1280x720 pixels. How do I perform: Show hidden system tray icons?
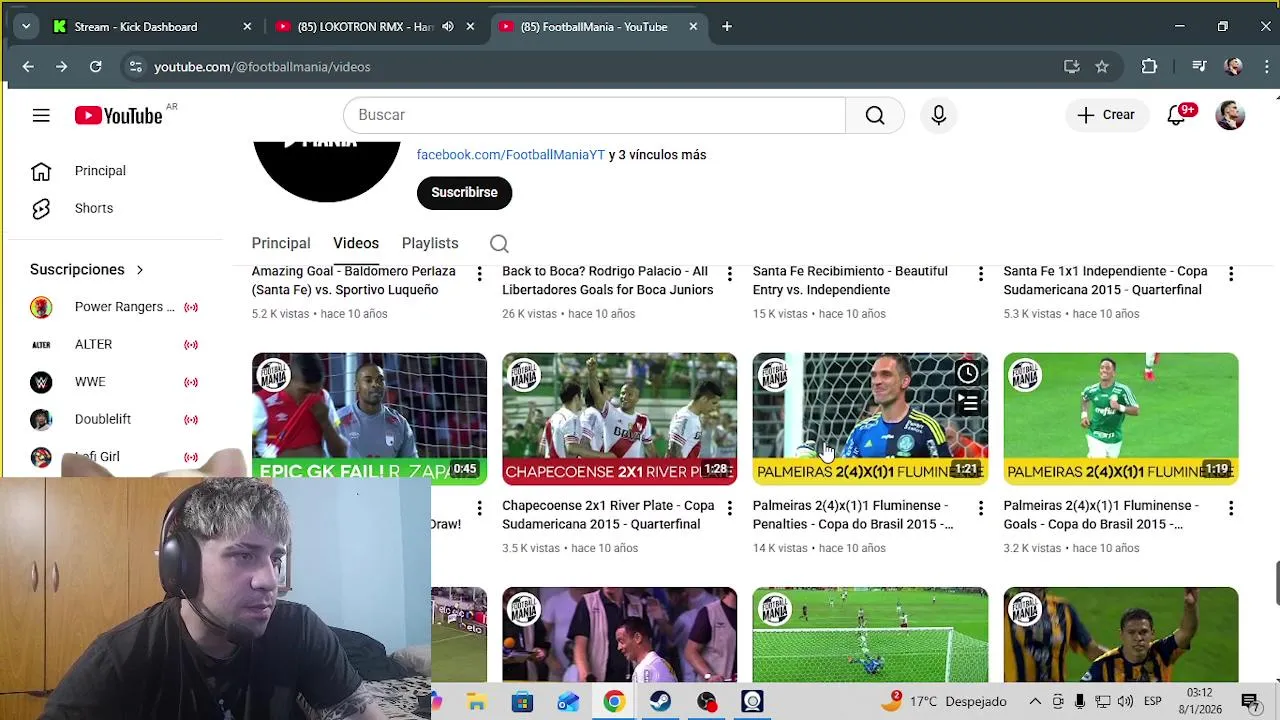tap(1035, 702)
